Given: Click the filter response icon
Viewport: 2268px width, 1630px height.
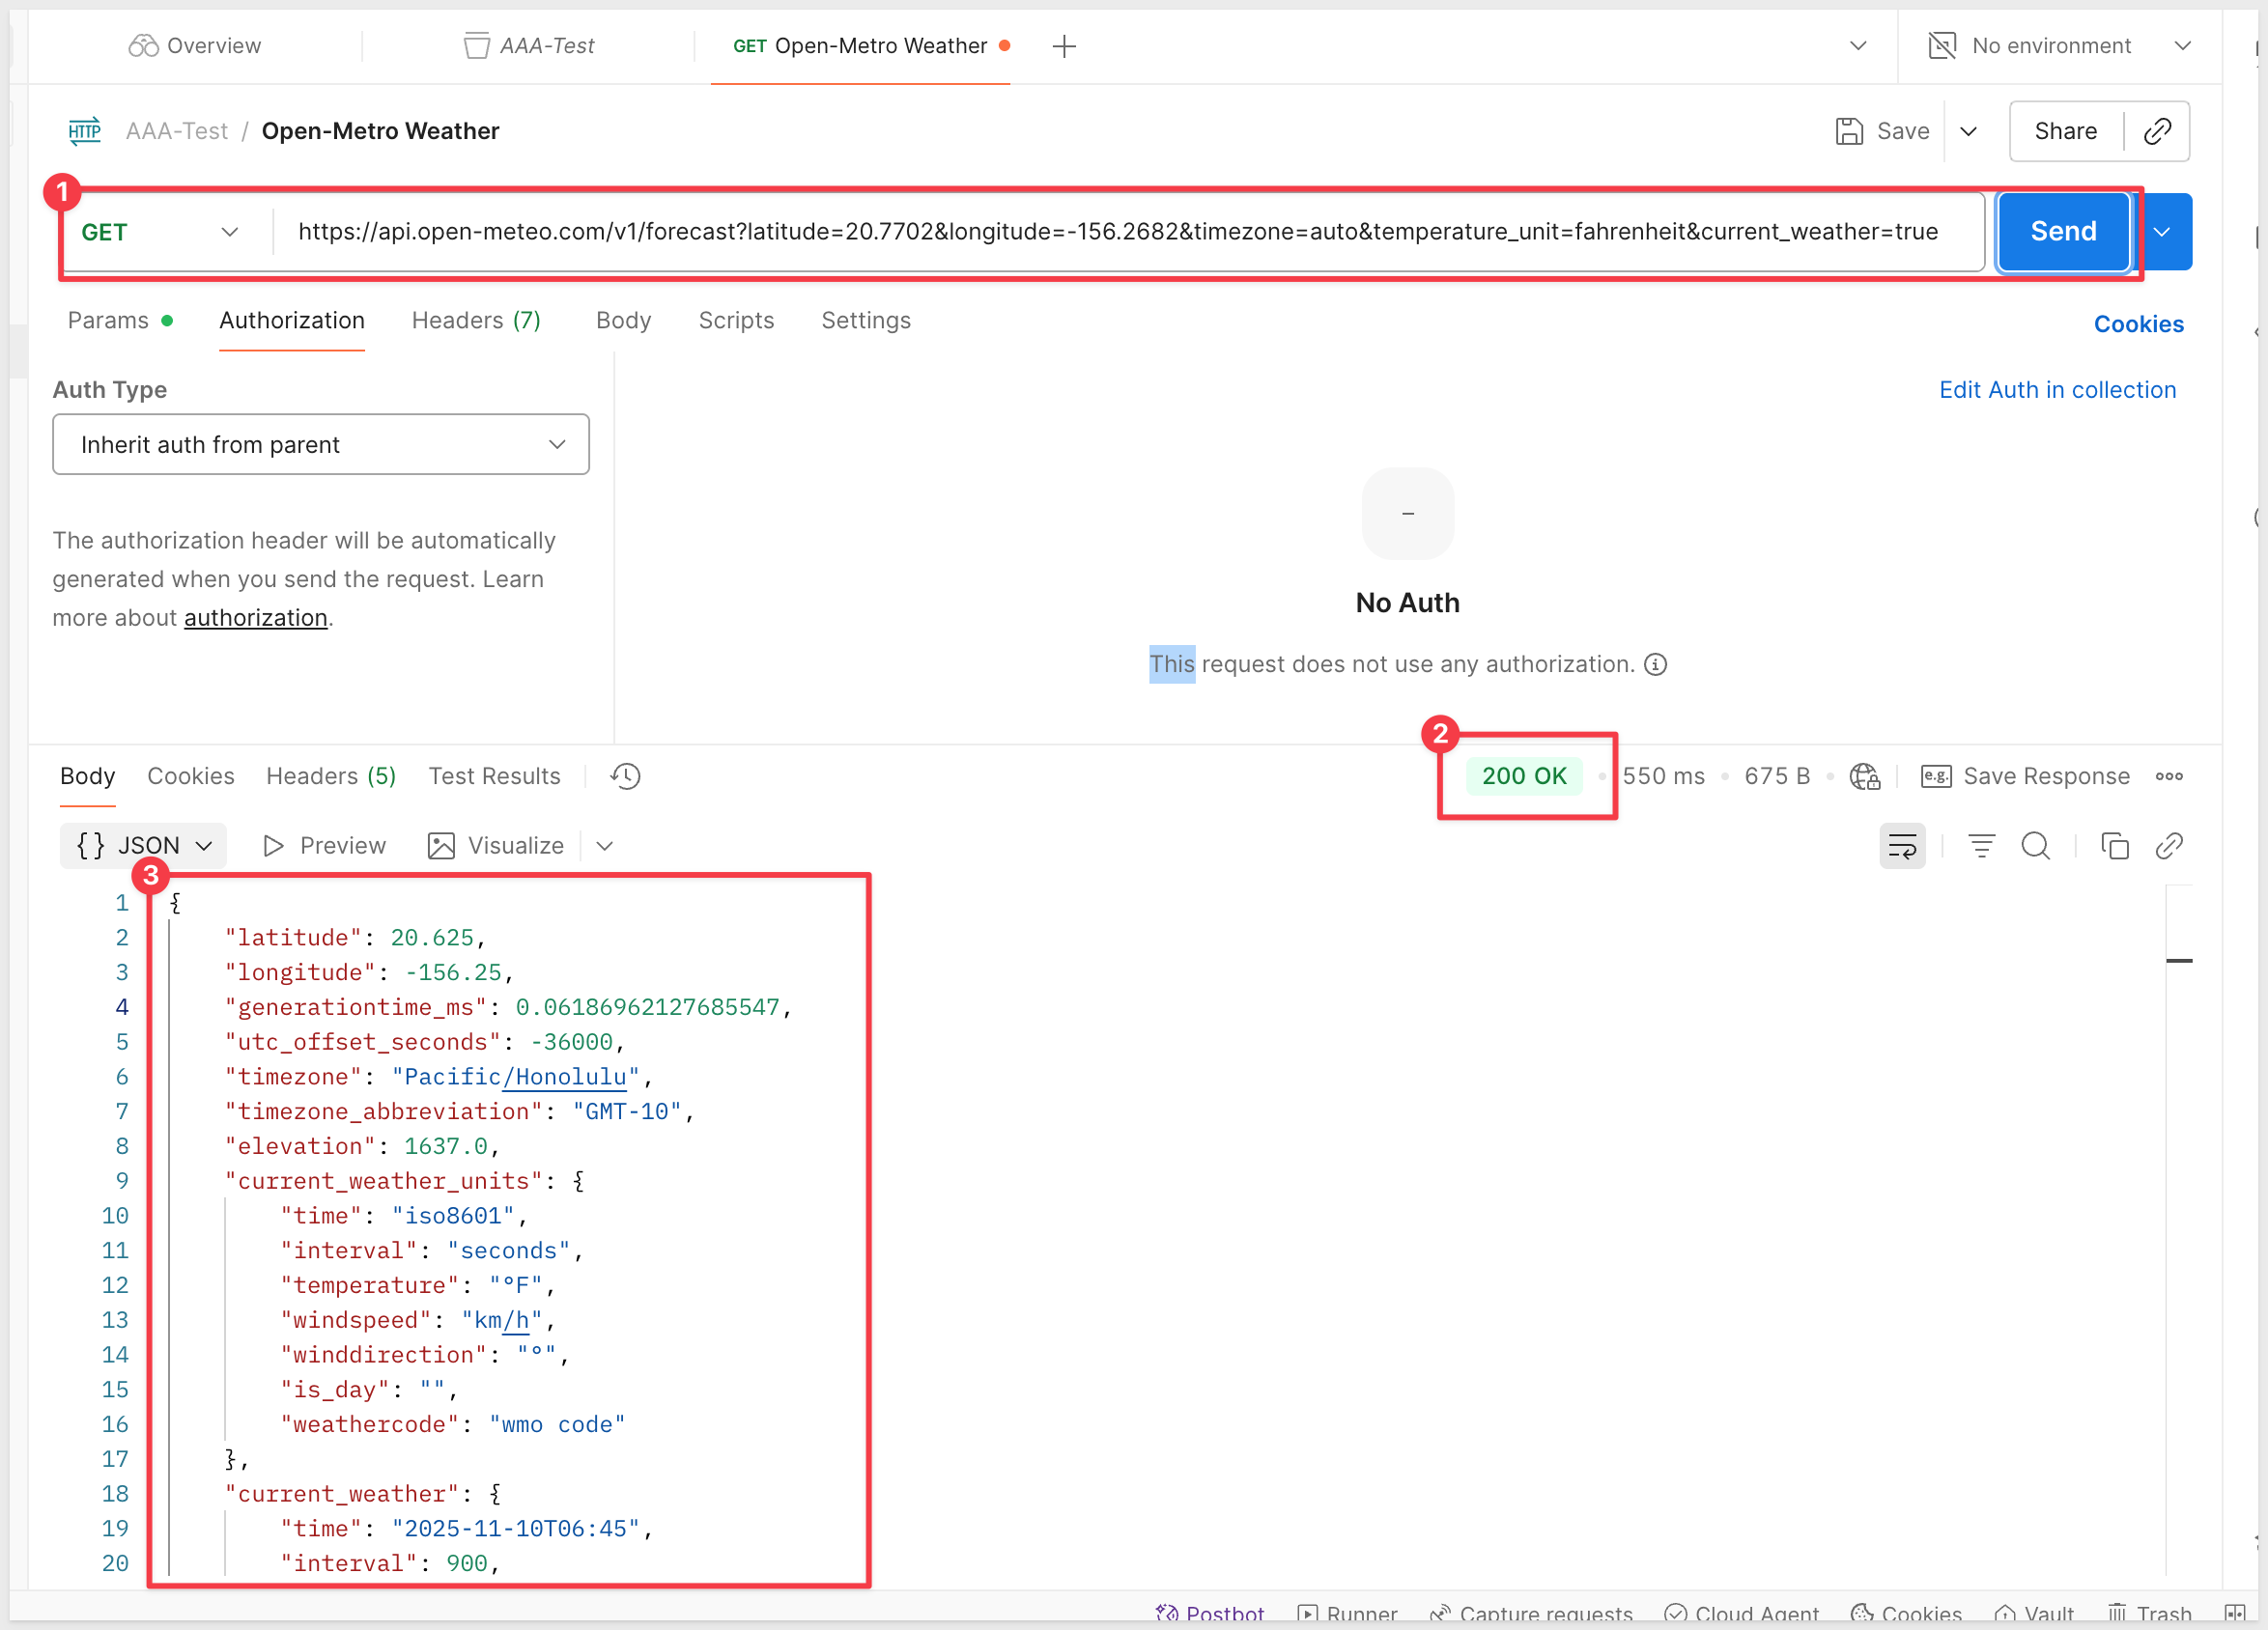Looking at the screenshot, I should pos(1981,846).
